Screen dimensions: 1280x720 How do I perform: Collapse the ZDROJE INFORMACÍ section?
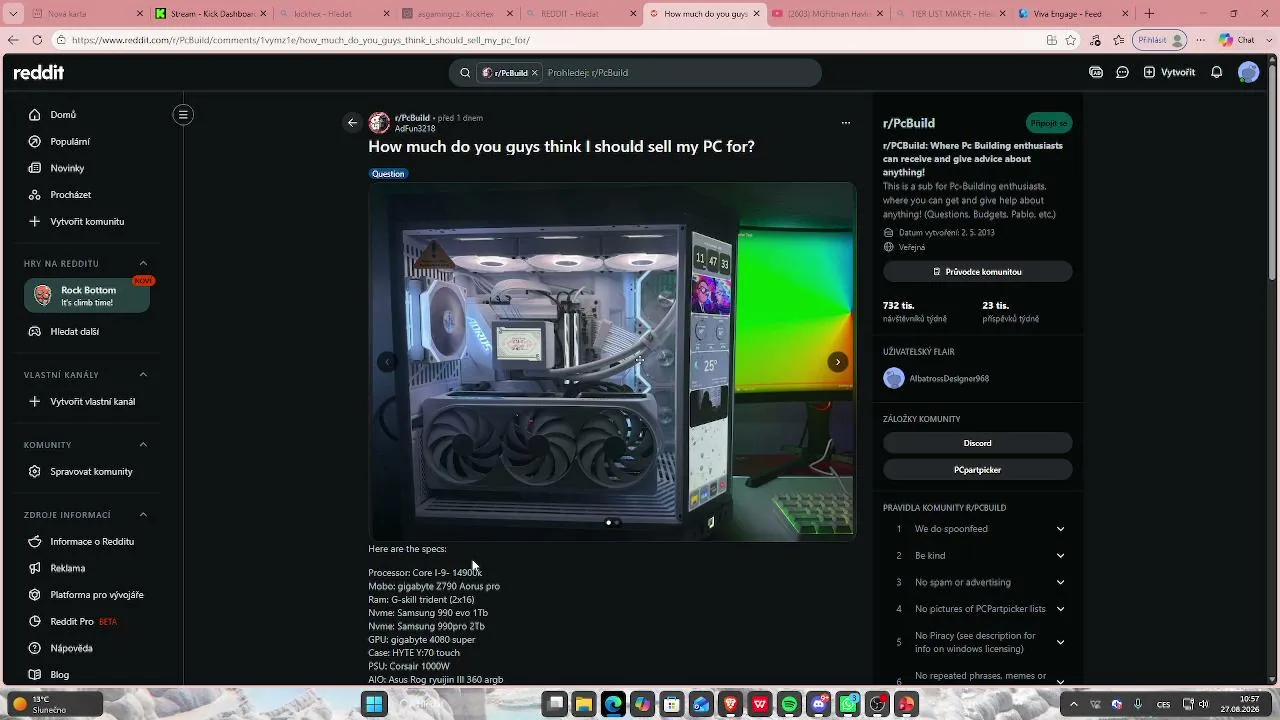coord(143,515)
